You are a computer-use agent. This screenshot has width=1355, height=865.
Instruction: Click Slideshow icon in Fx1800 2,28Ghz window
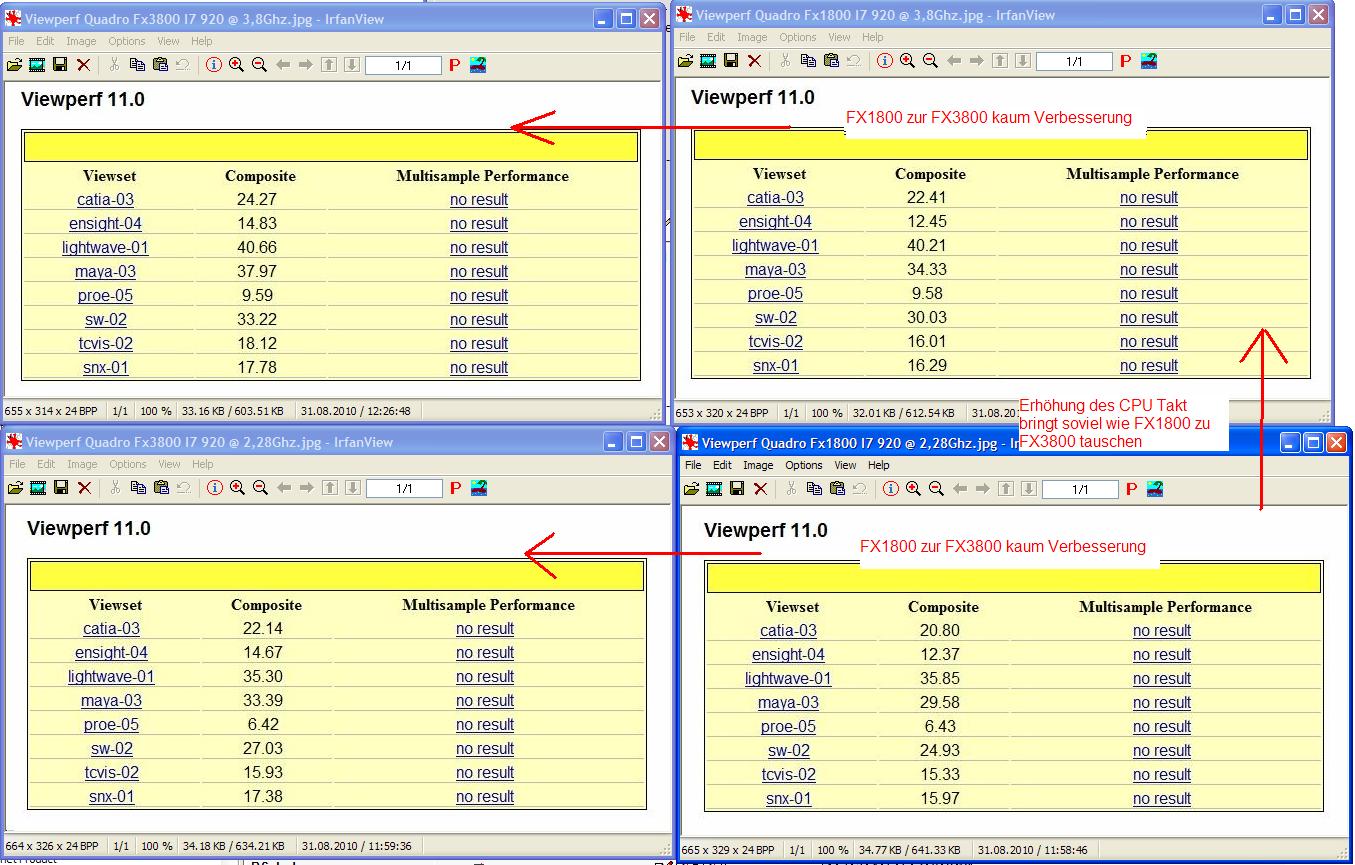pyautogui.click(x=714, y=489)
